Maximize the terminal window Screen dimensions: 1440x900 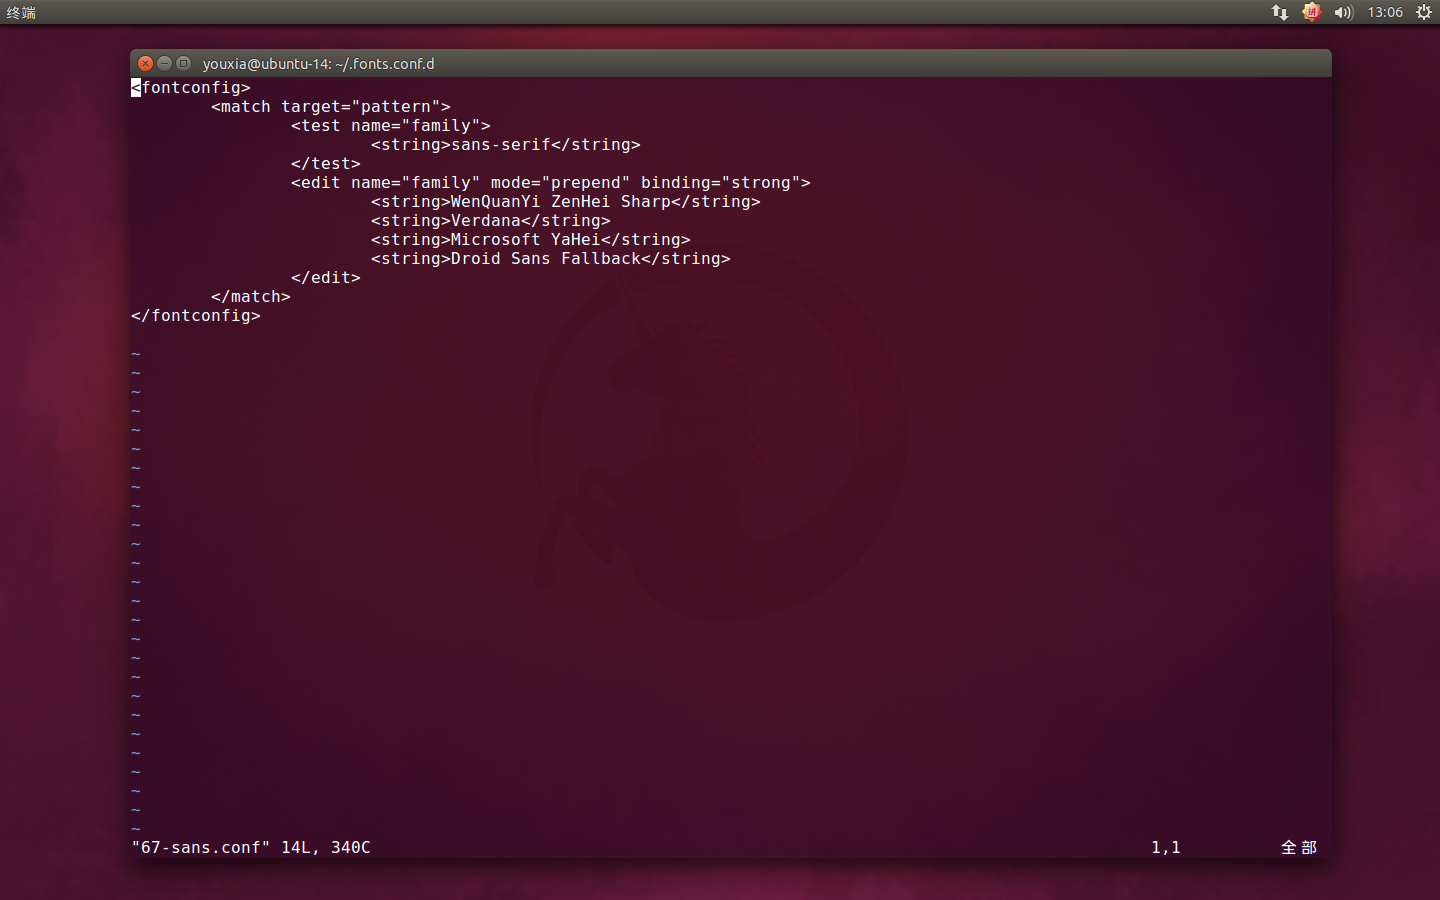coord(183,63)
